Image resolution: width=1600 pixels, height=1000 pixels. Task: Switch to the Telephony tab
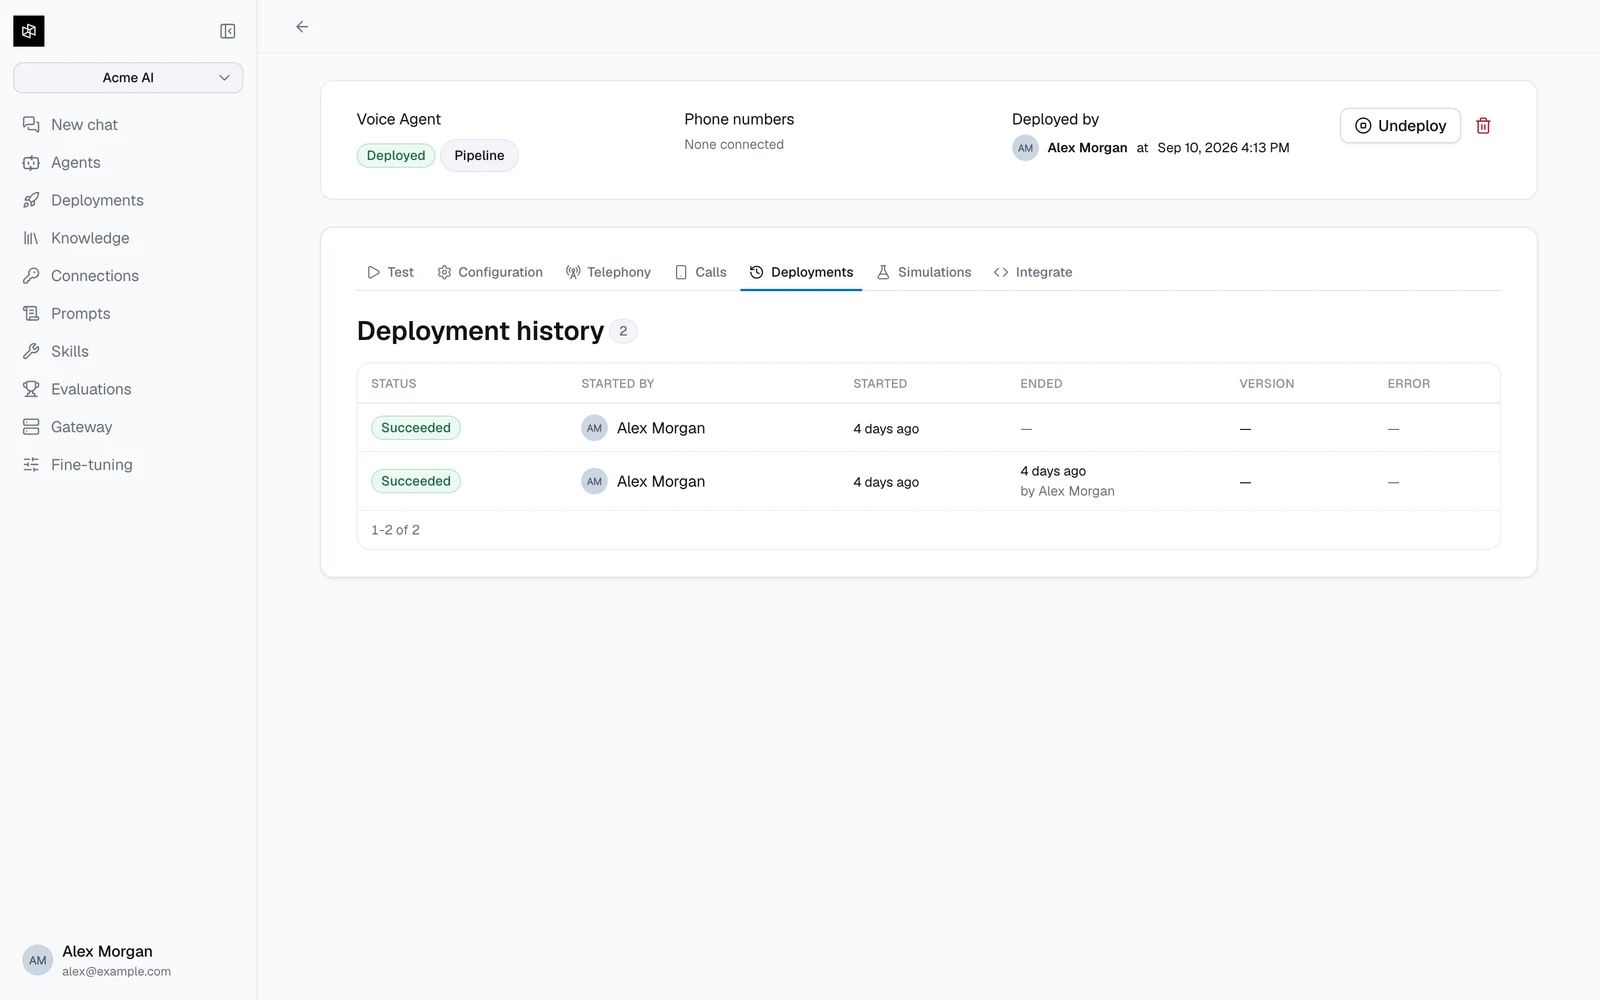click(x=608, y=272)
